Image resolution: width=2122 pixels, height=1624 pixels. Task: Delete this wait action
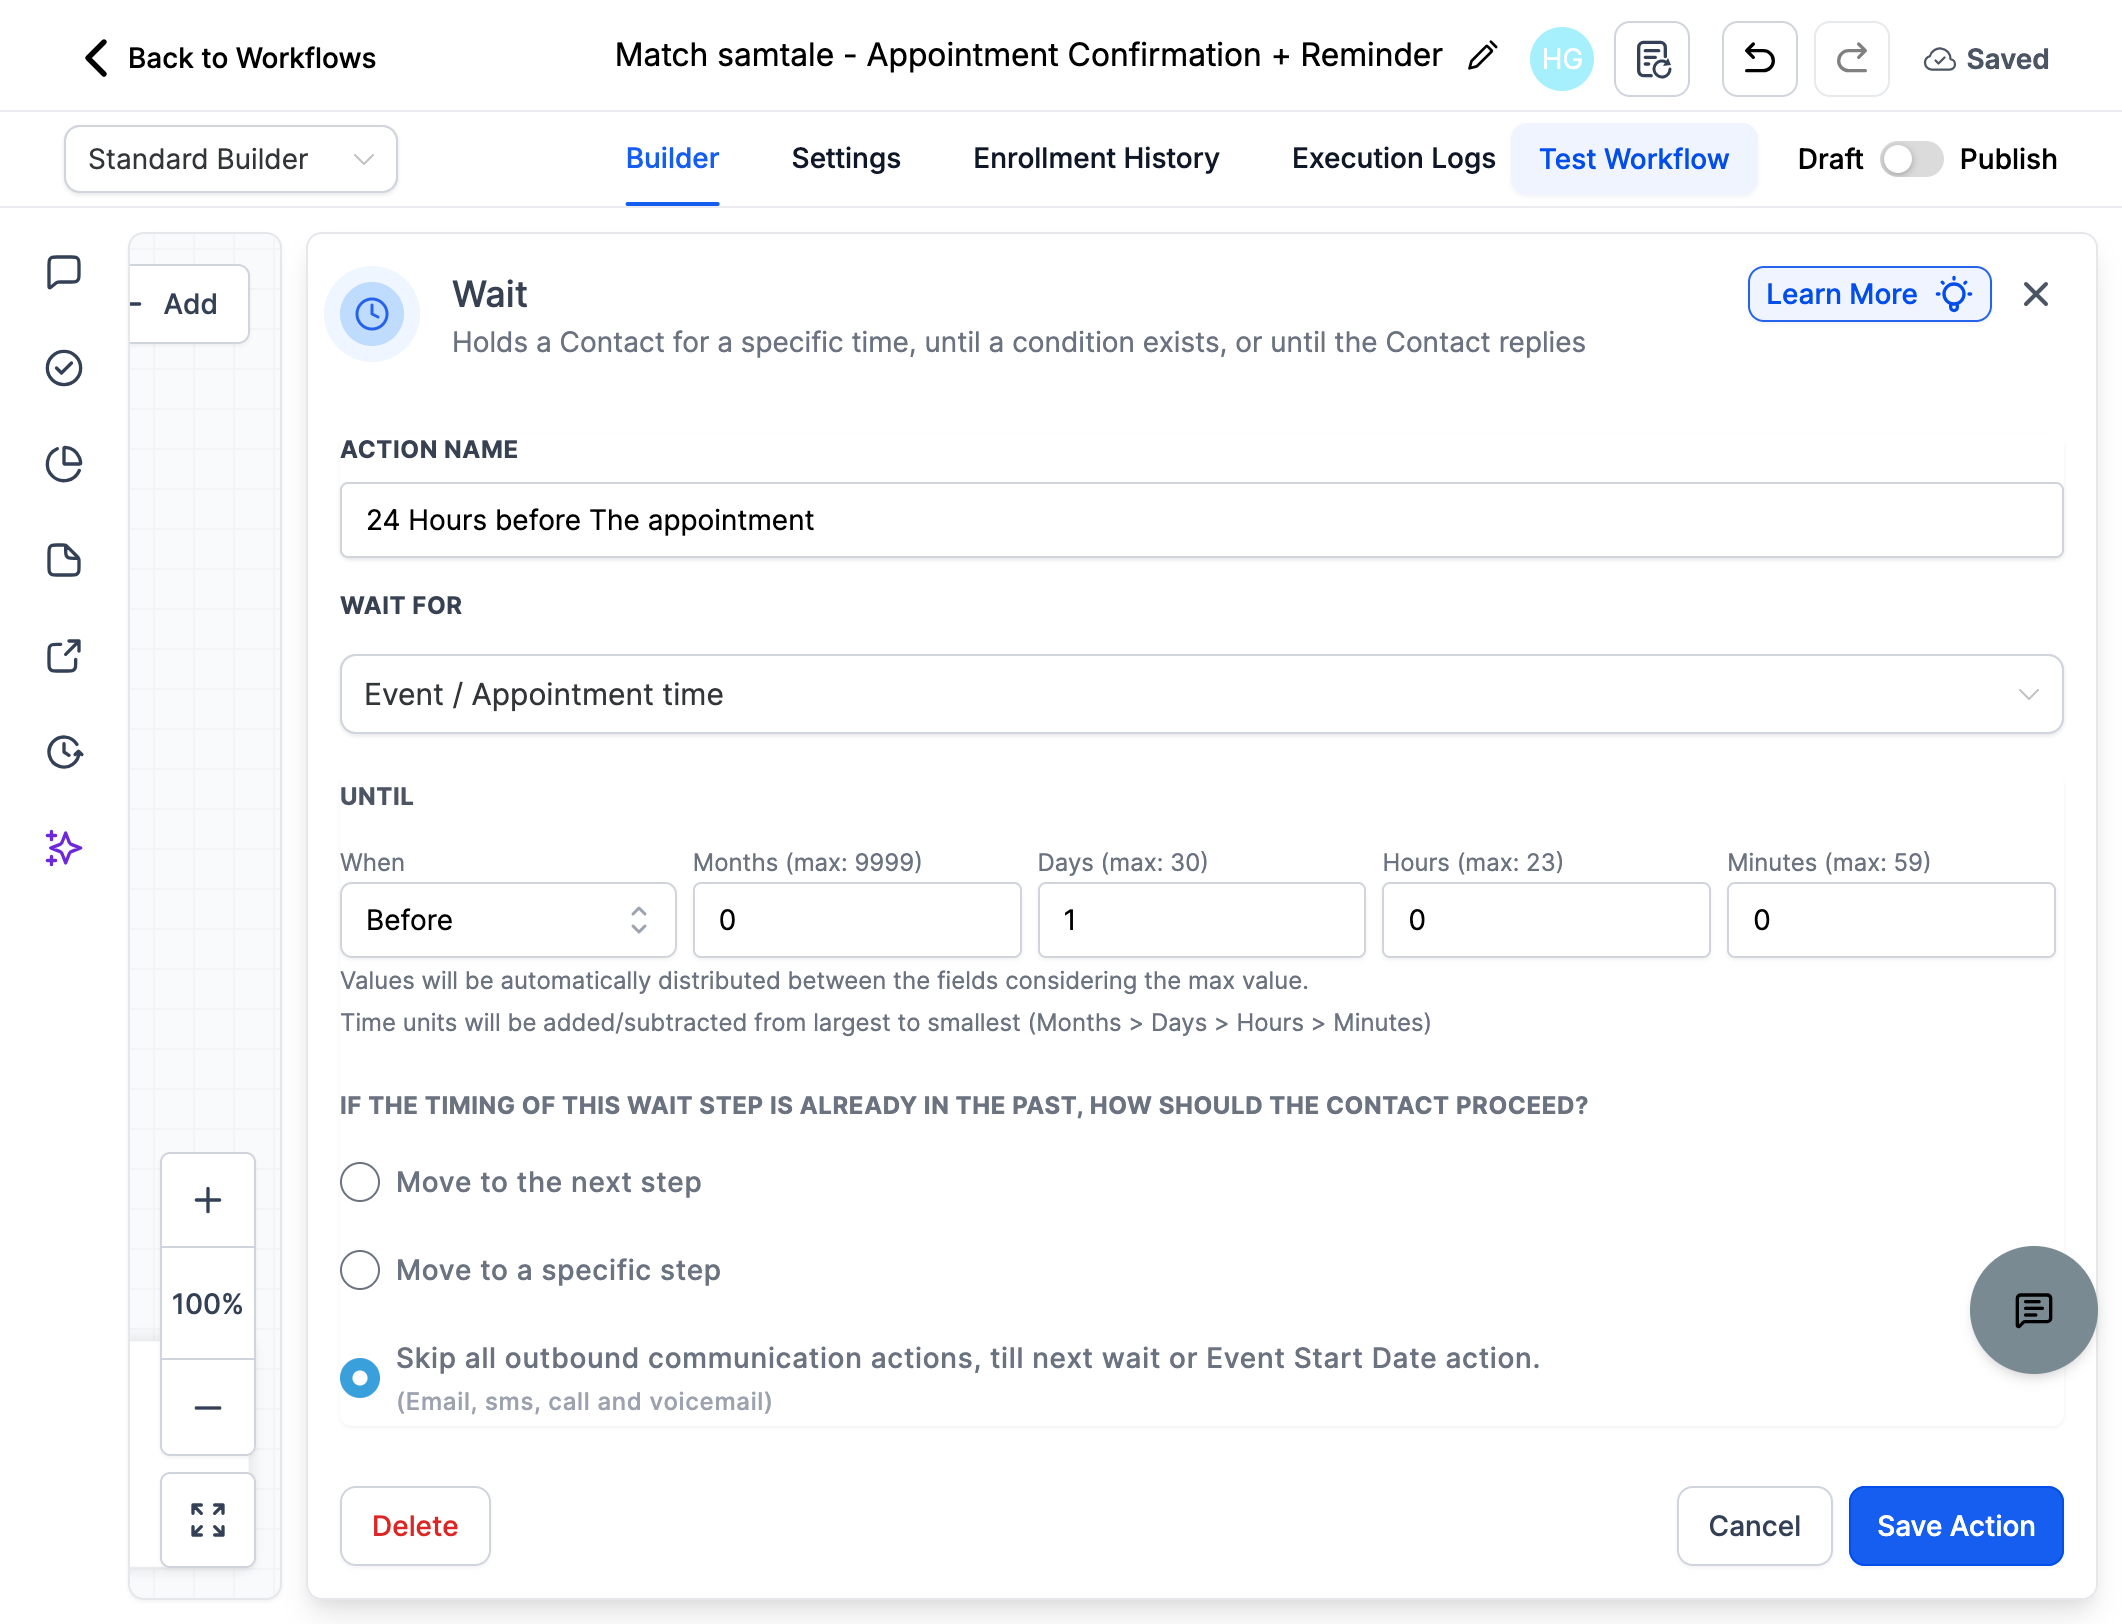click(x=415, y=1526)
